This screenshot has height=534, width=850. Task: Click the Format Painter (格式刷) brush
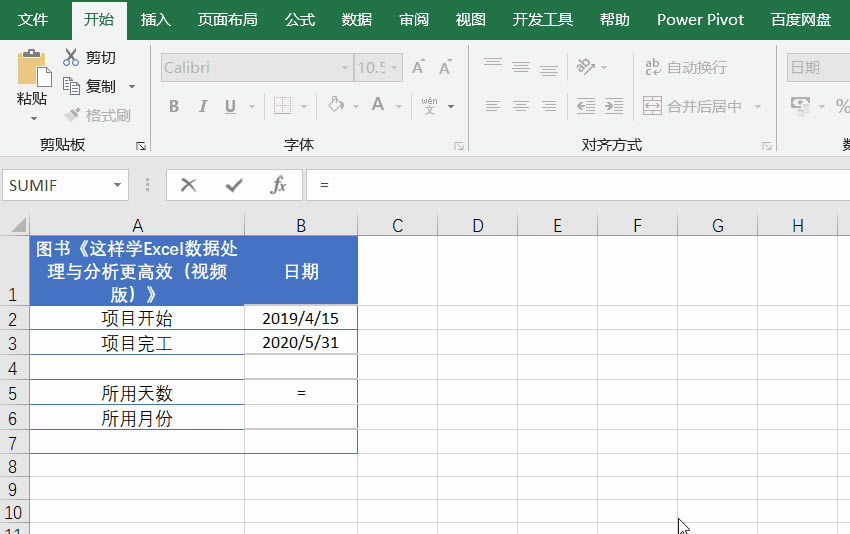[x=71, y=115]
